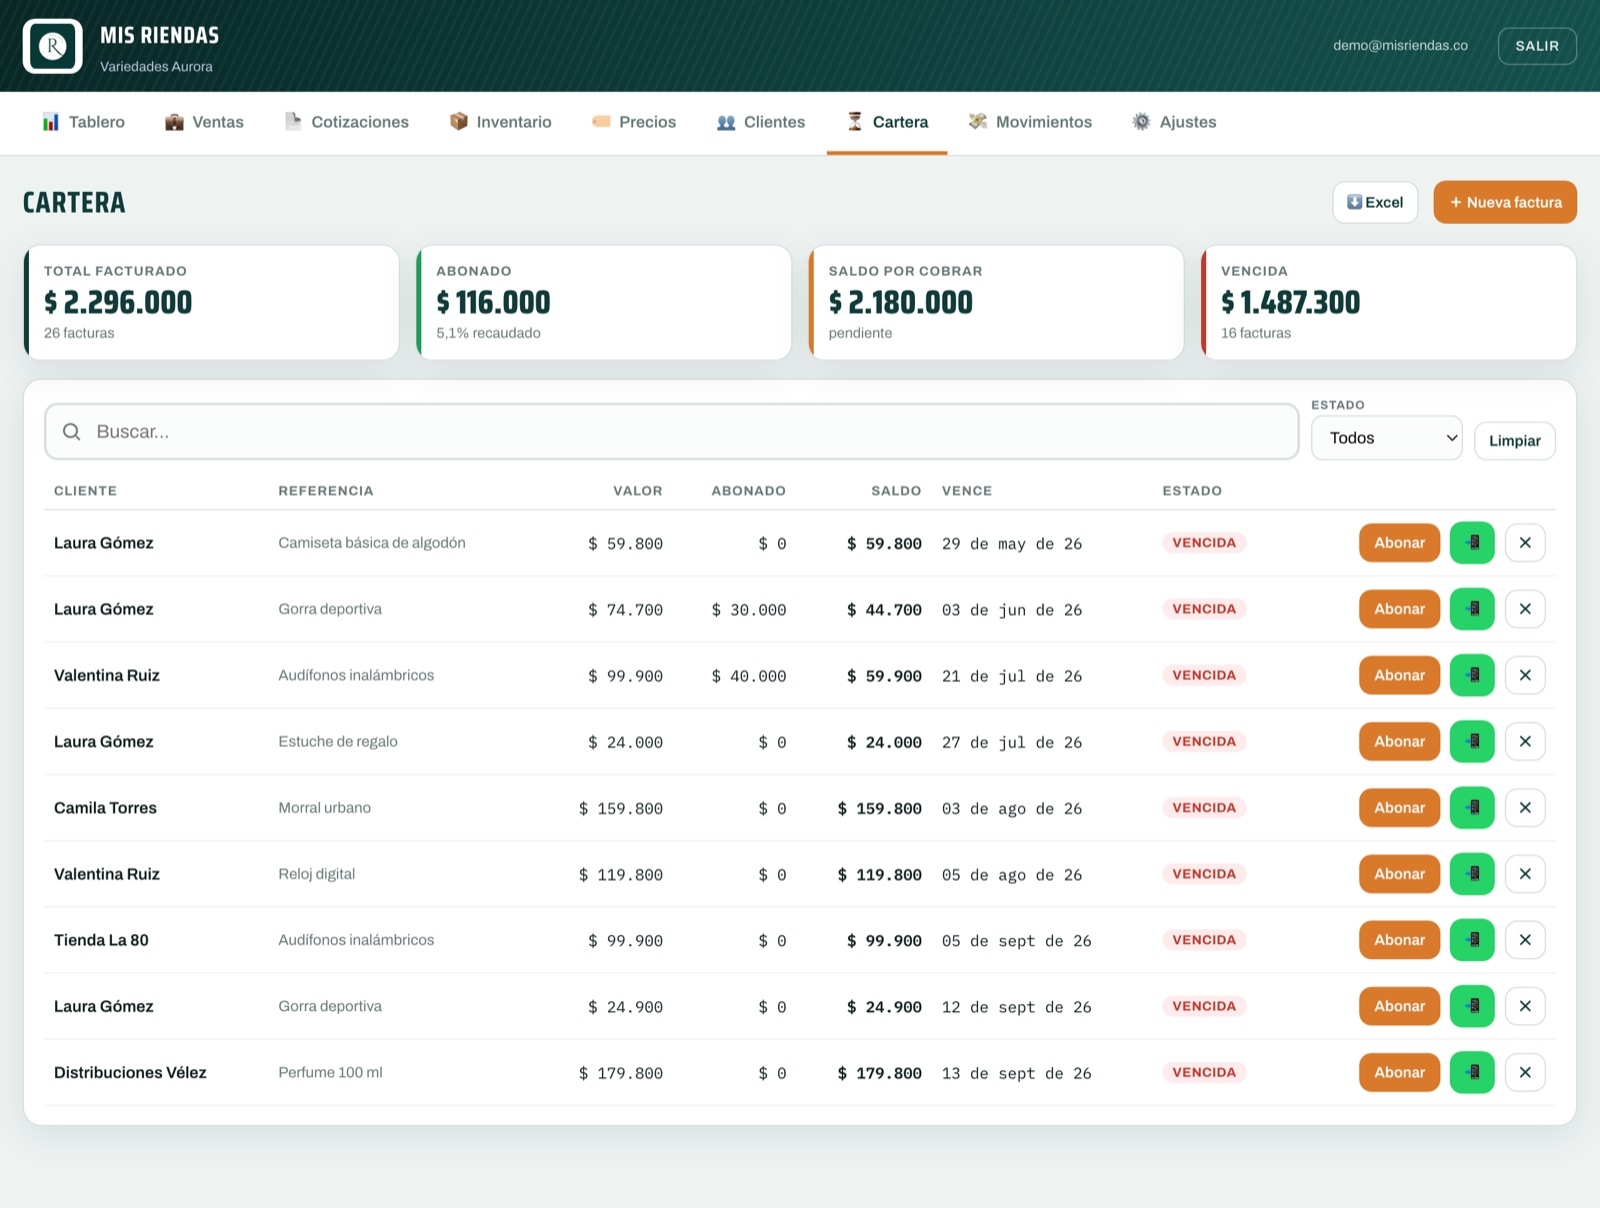Open the Tablero tab
Screen dimensions: 1600x1208
[x=84, y=122]
